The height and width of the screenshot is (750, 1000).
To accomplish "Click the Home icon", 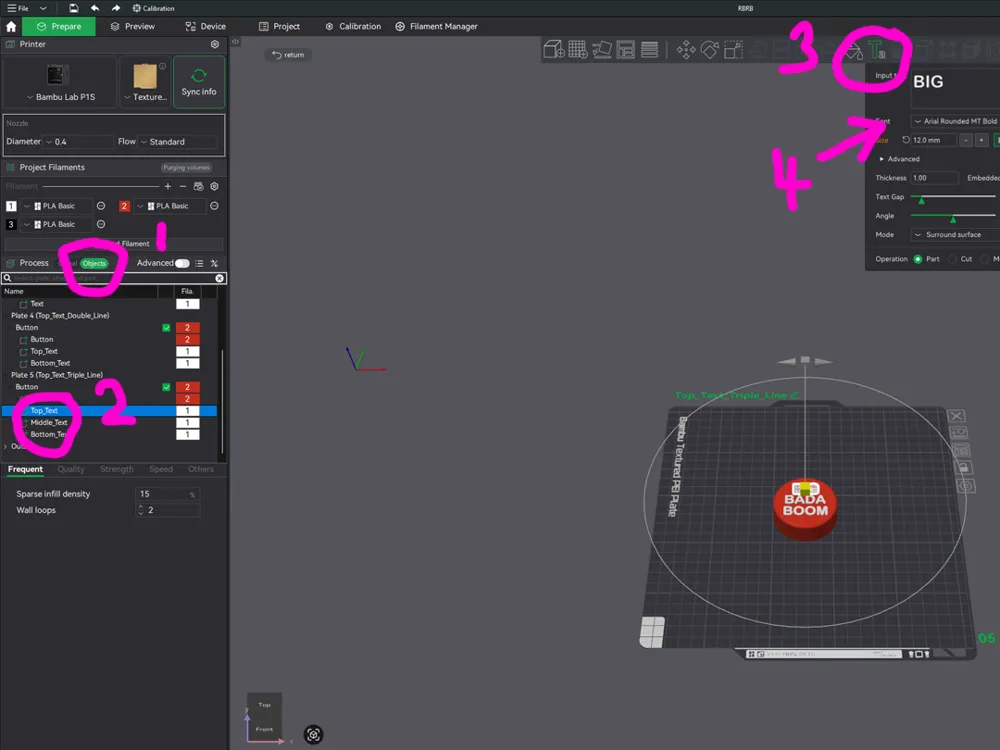I will tap(11, 27).
